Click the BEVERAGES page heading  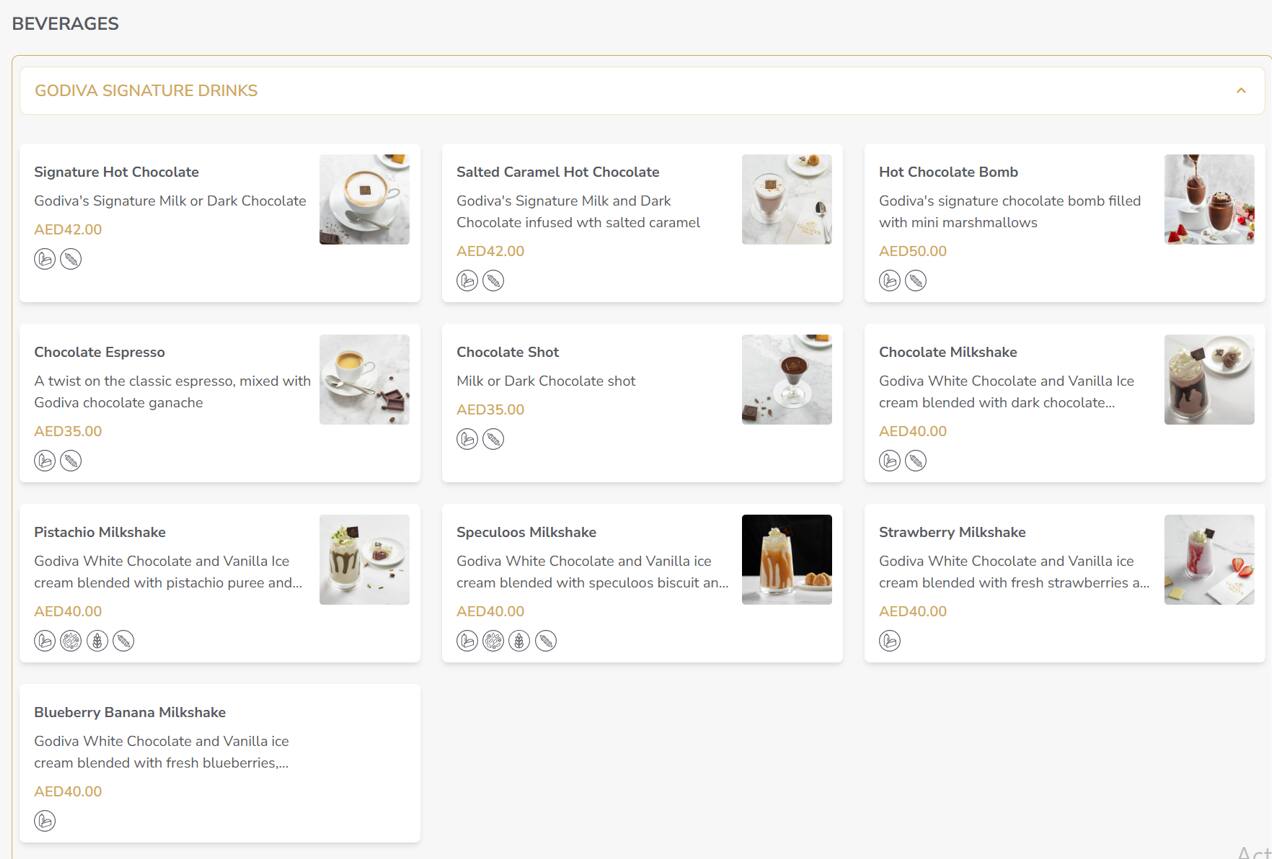click(x=65, y=24)
